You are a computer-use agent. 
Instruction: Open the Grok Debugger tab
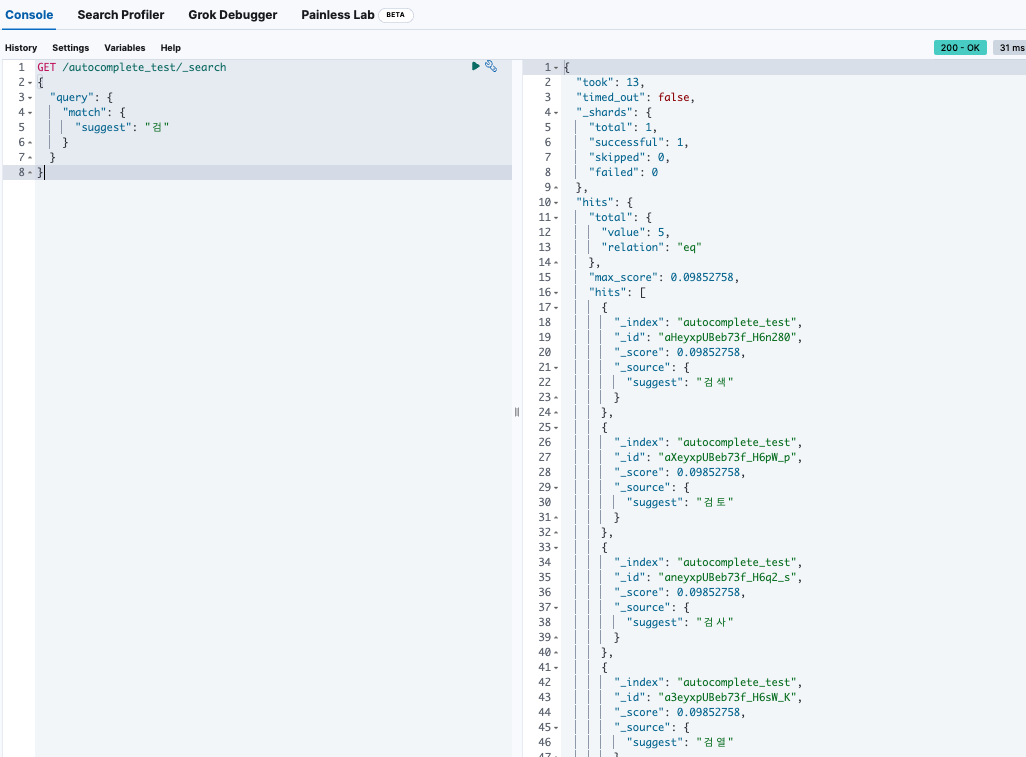(233, 15)
